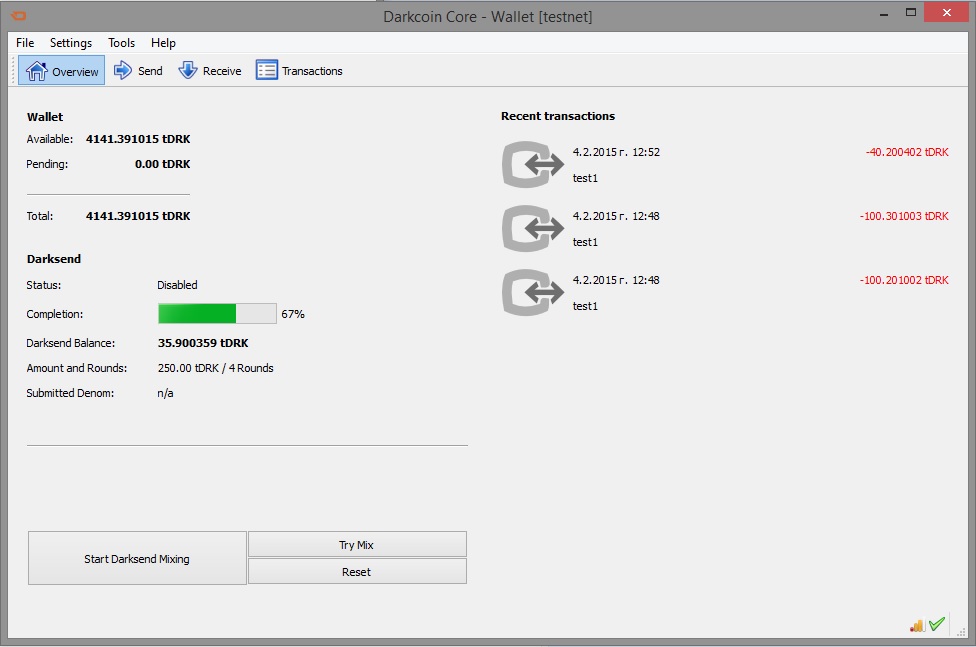The width and height of the screenshot is (976, 647).
Task: Start Darksend Mixing
Action: [x=137, y=559]
